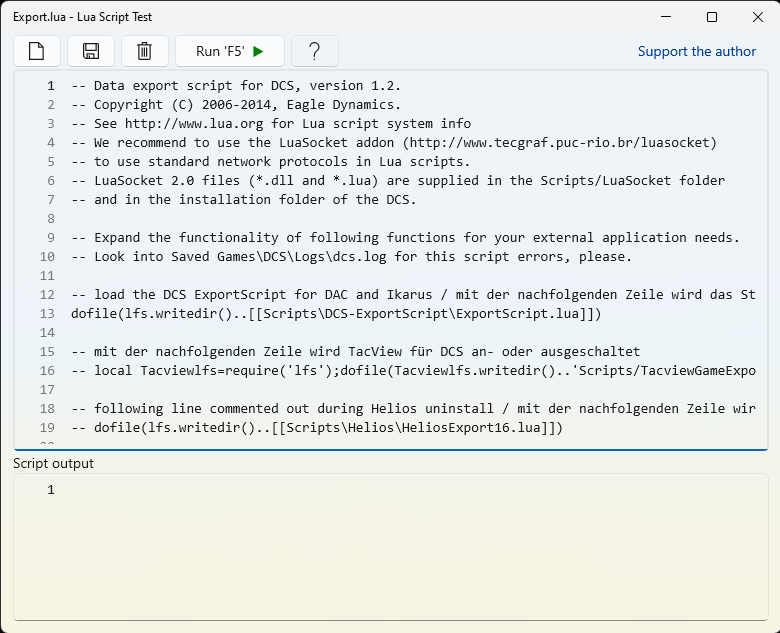The image size is (780, 633).
Task: Save the script using floppy disk icon
Action: tap(91, 51)
